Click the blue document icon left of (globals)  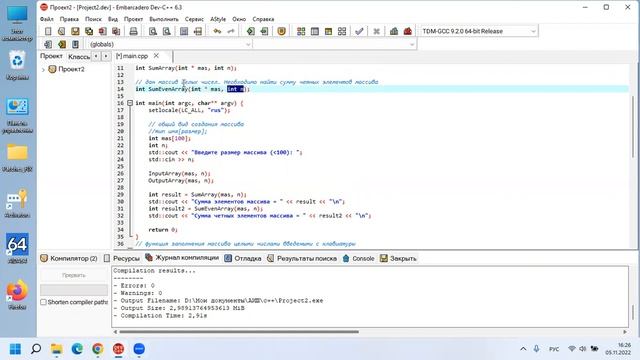click(75, 44)
